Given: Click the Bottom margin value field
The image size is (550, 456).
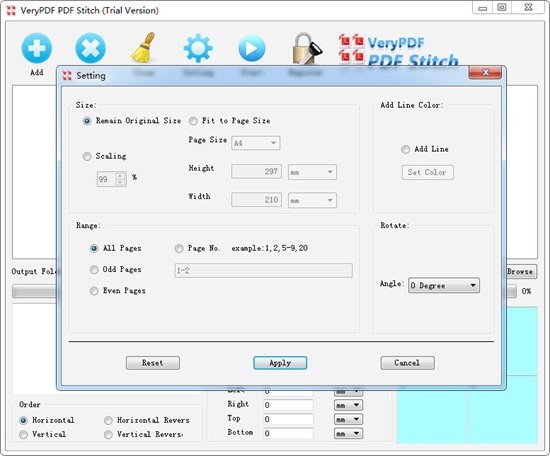Looking at the screenshot, I should click(288, 434).
